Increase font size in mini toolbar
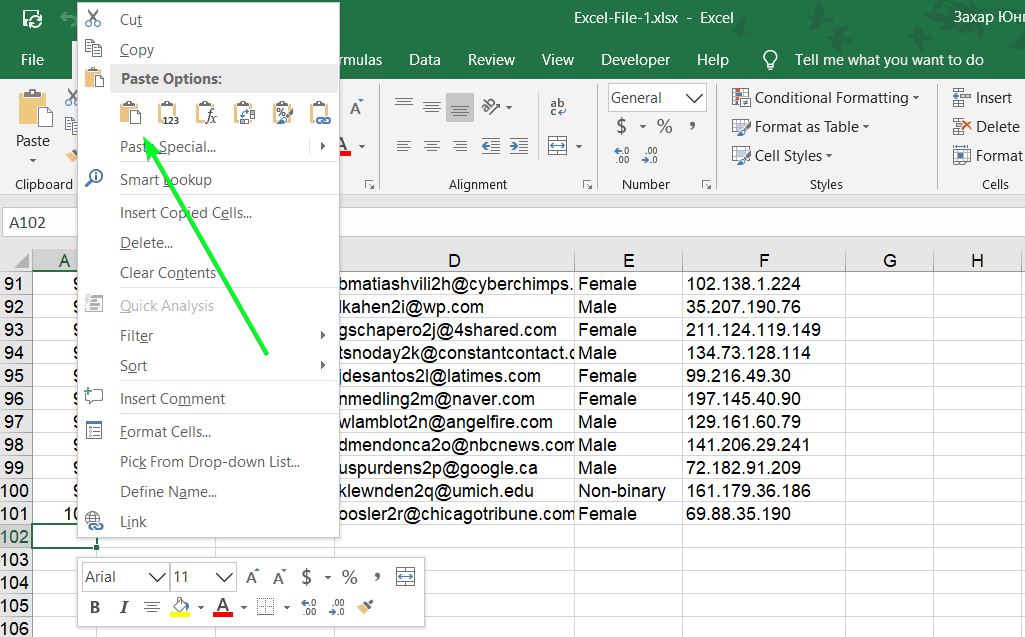 tap(252, 577)
